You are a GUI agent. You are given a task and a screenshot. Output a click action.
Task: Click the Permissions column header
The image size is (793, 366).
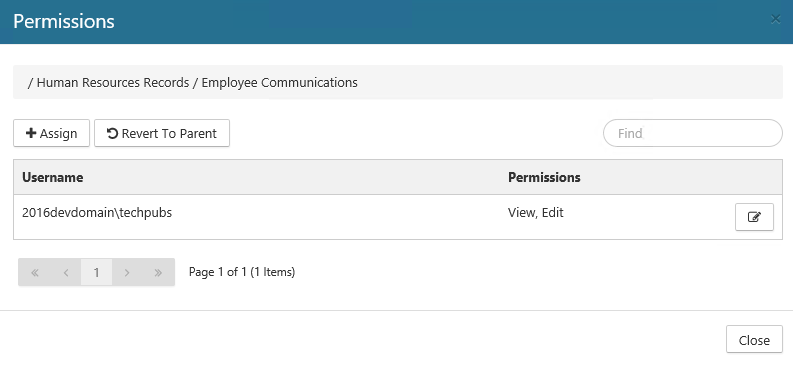click(x=544, y=177)
